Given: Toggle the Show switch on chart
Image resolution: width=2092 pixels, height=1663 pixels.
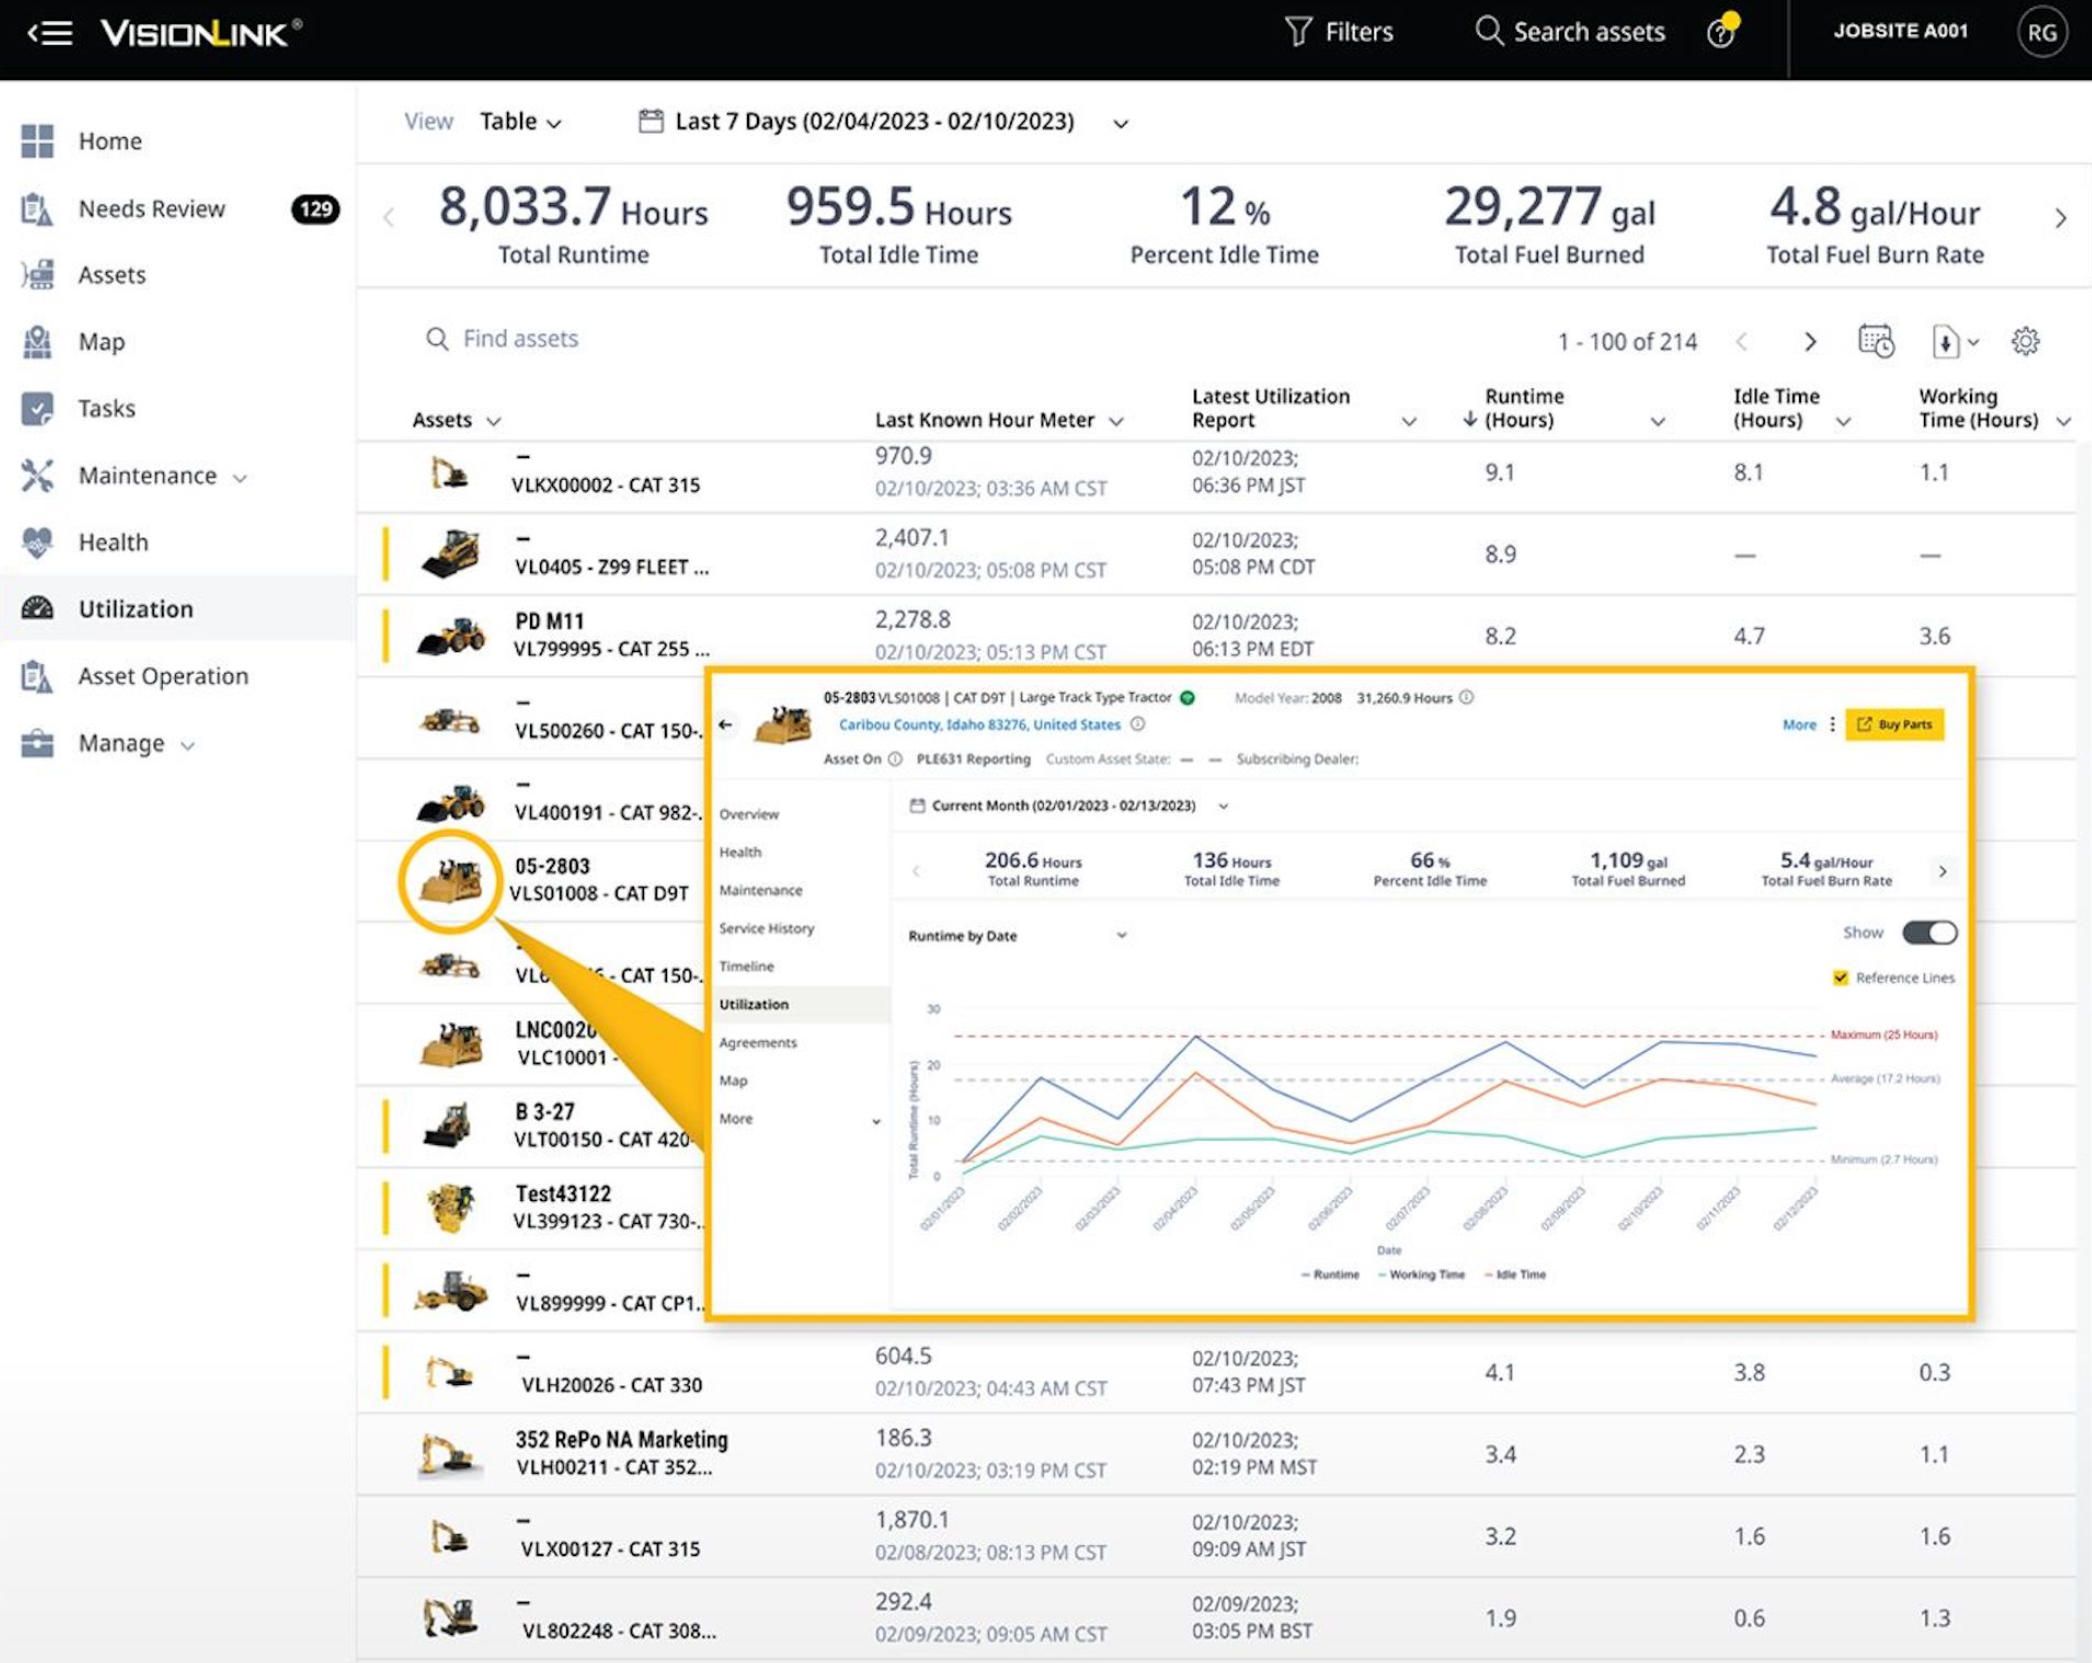Looking at the screenshot, I should (1929, 932).
